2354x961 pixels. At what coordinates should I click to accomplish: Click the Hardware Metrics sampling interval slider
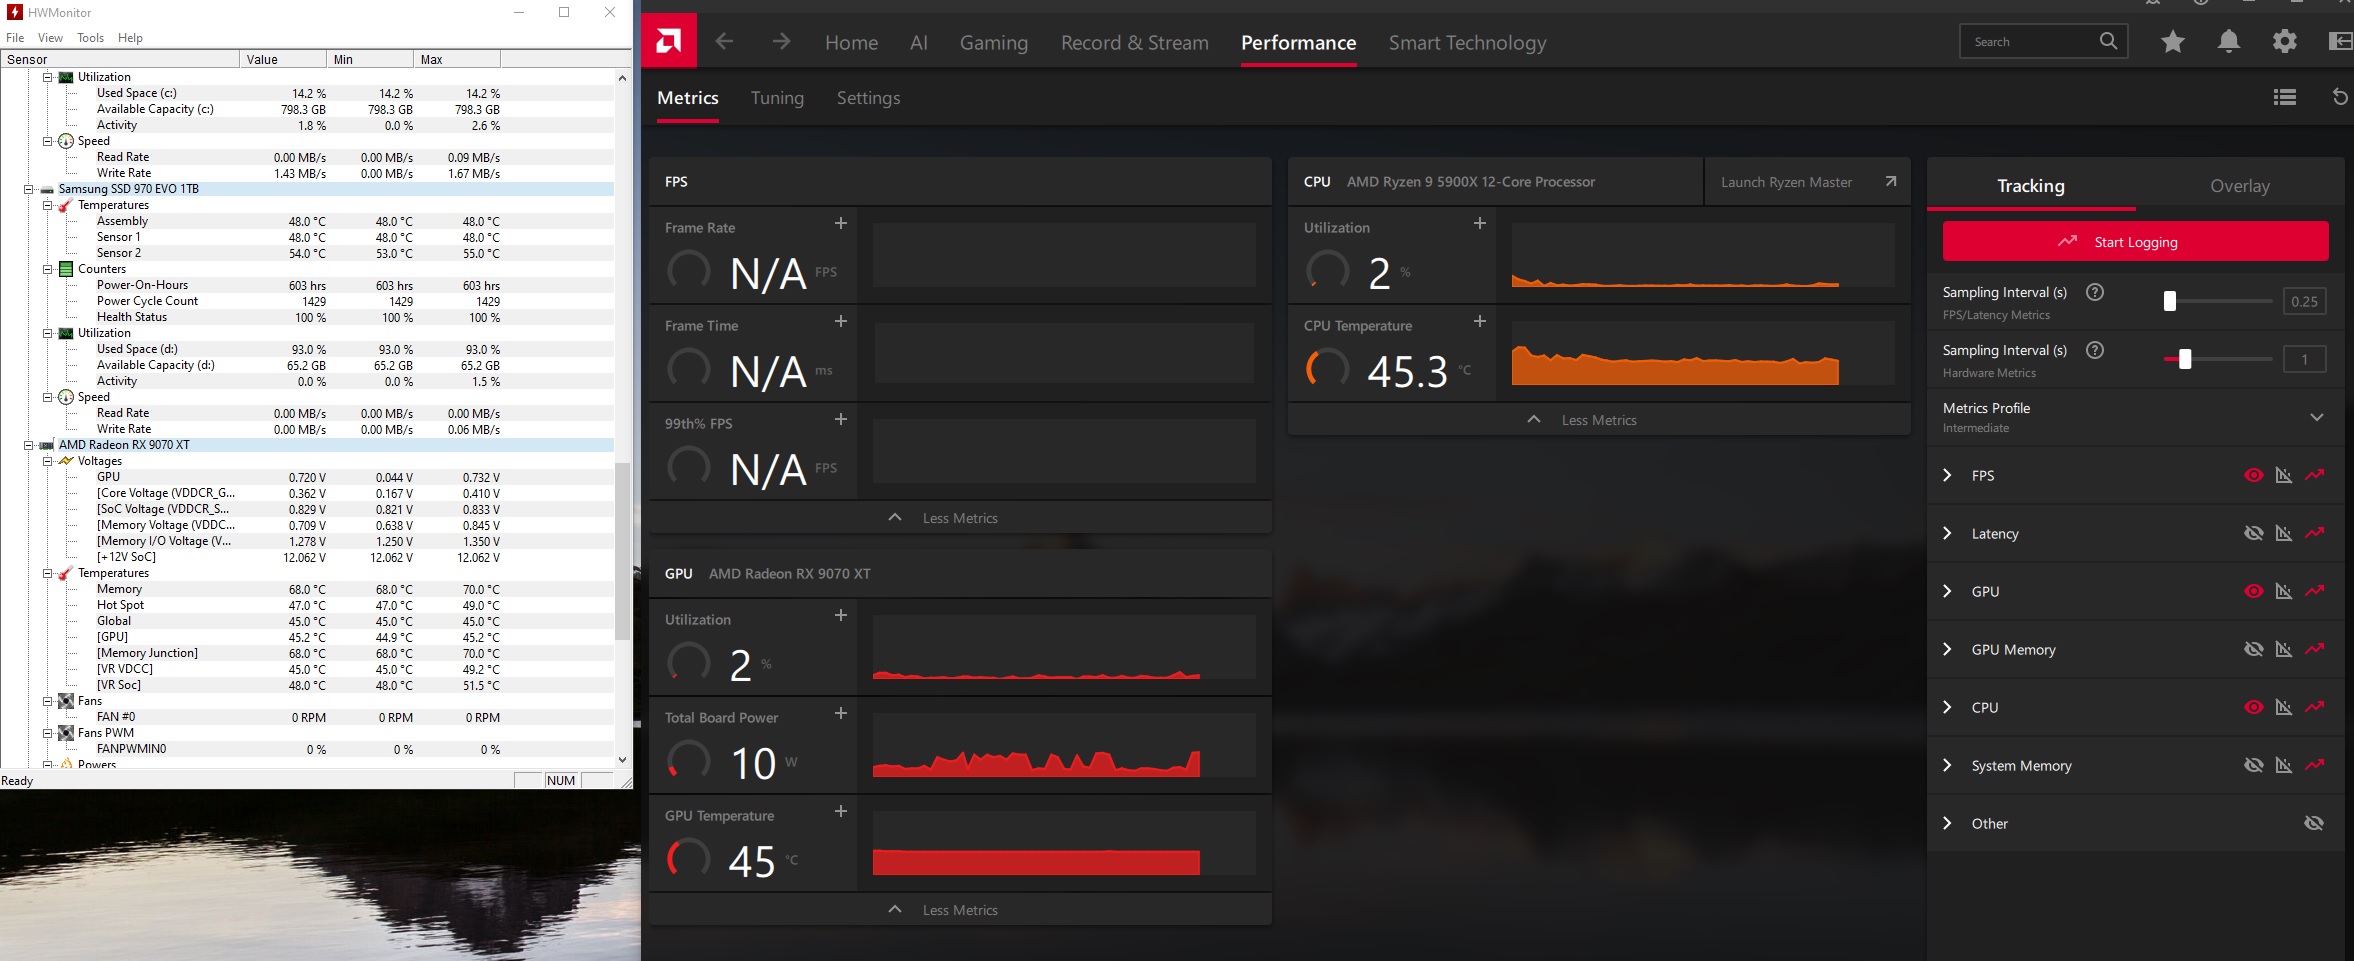2185,359
